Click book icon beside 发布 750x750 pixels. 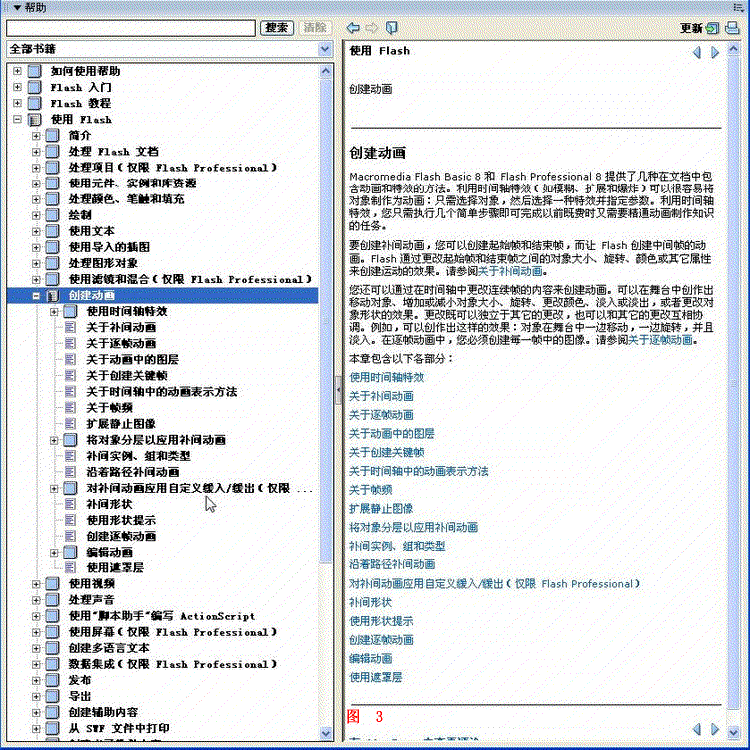[x=53, y=680]
